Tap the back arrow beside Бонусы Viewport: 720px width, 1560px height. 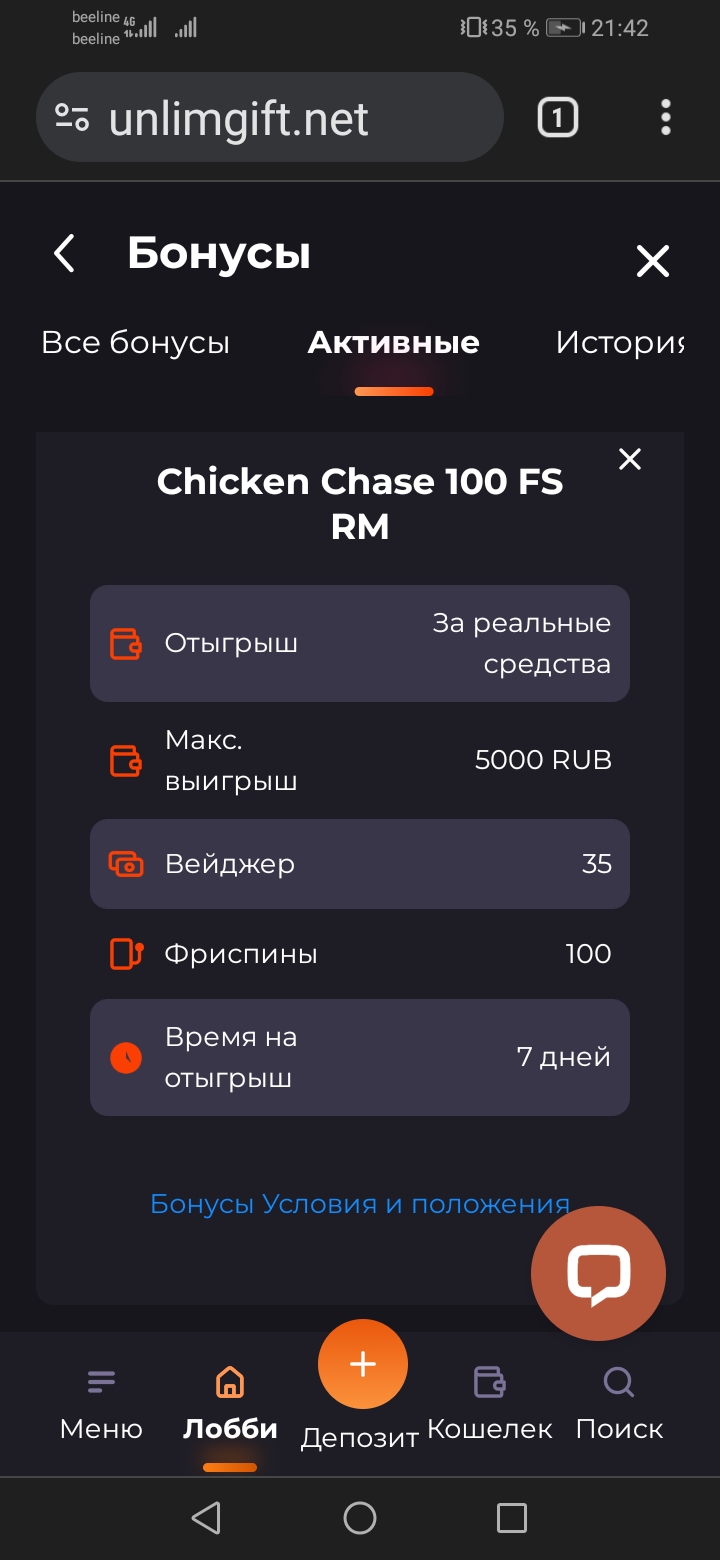[65, 254]
